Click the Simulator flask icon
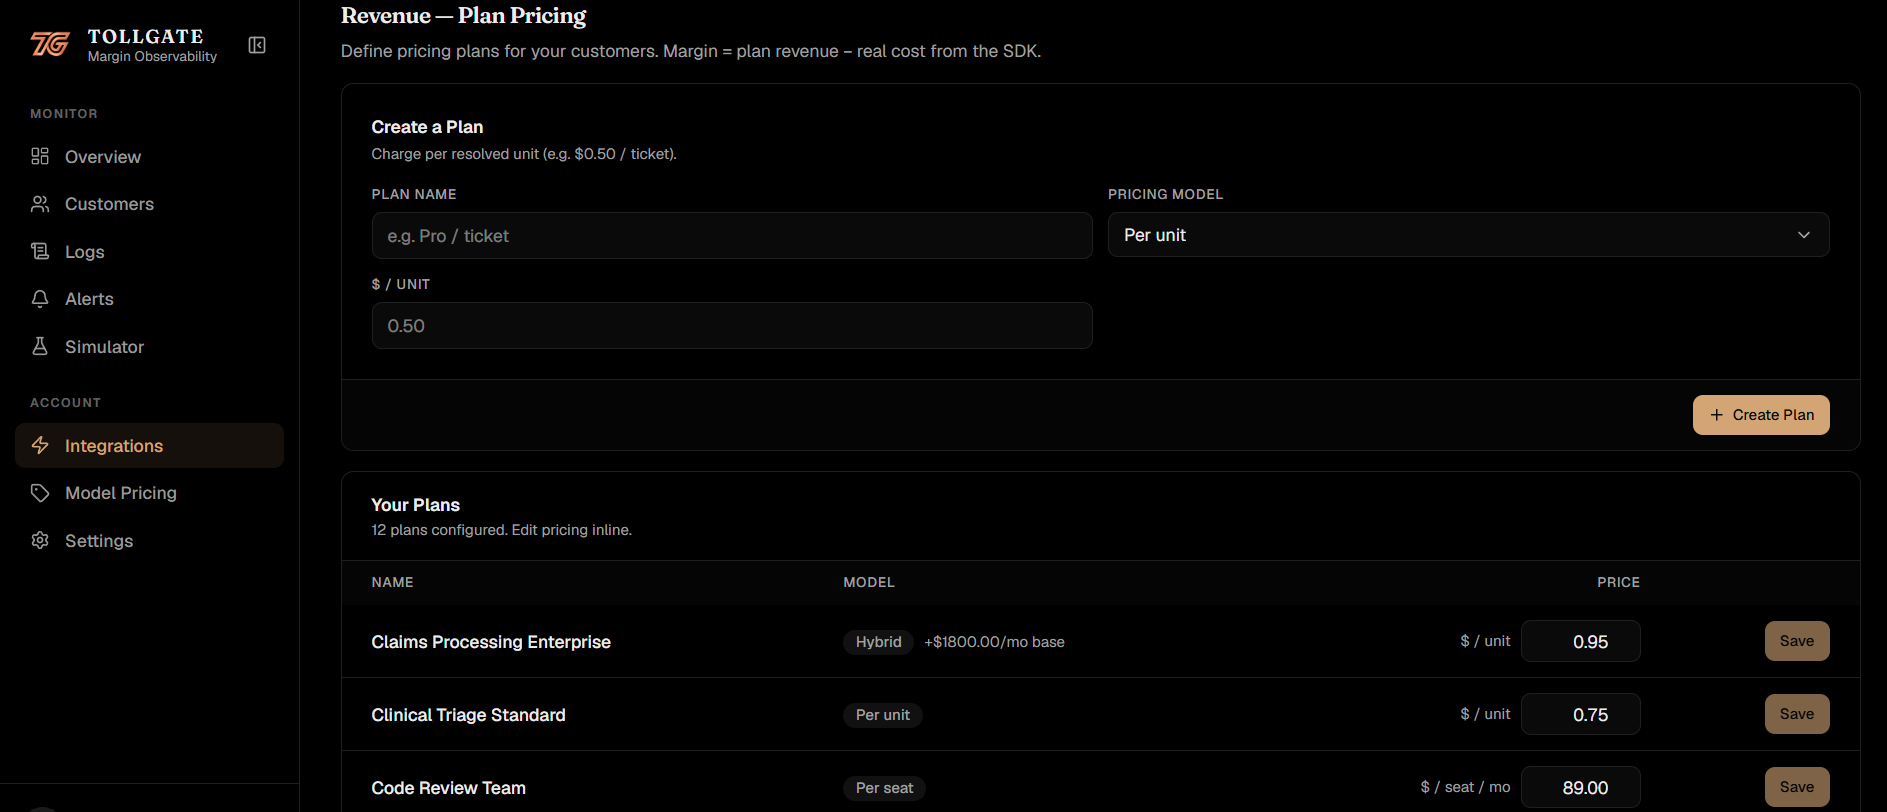The height and width of the screenshot is (812, 1887). (40, 346)
